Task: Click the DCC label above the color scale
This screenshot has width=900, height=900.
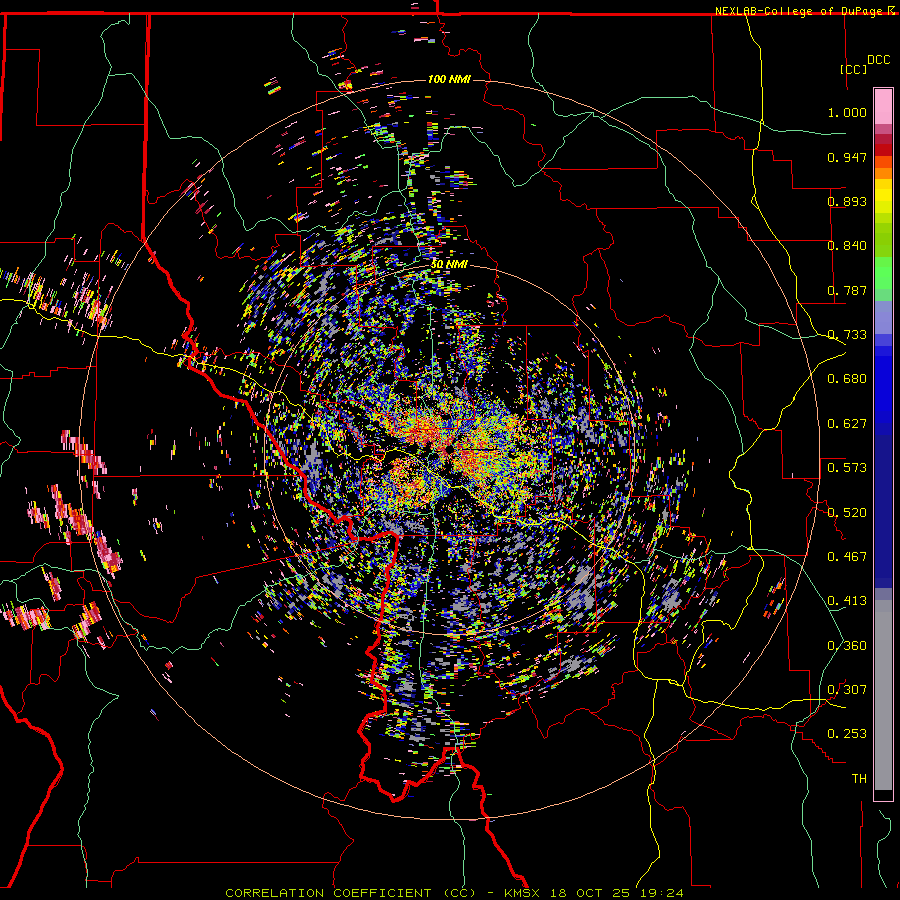Action: pos(879,60)
